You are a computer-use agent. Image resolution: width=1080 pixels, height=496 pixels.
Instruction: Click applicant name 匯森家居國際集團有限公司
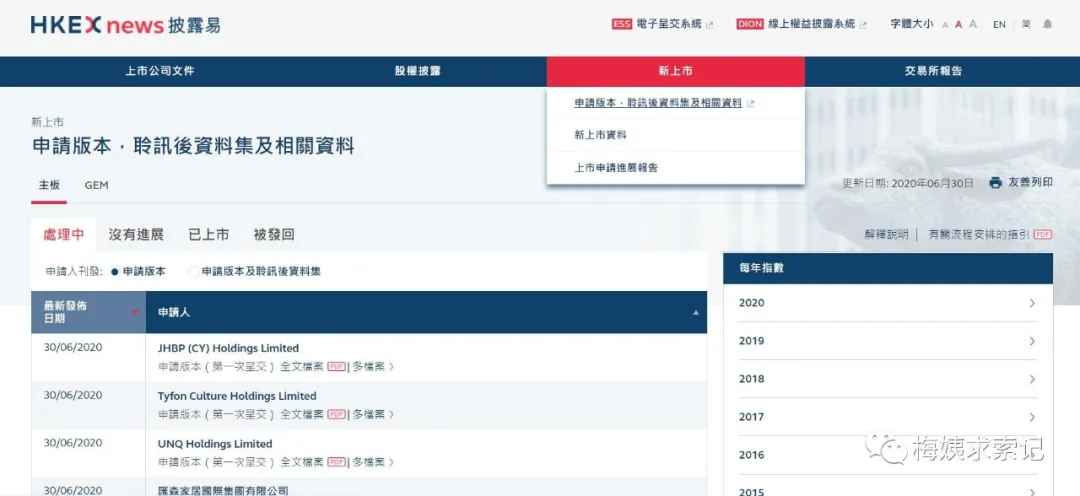222,490
